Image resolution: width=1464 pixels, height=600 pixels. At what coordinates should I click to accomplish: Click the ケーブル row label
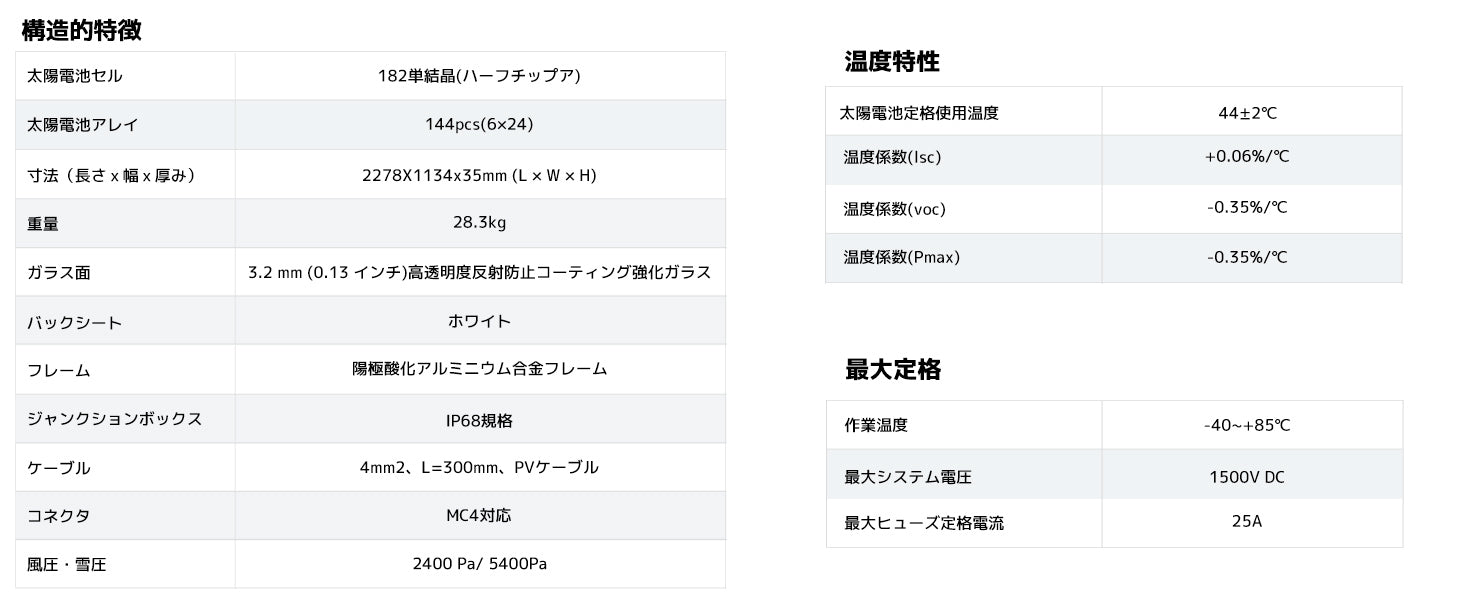click(59, 468)
